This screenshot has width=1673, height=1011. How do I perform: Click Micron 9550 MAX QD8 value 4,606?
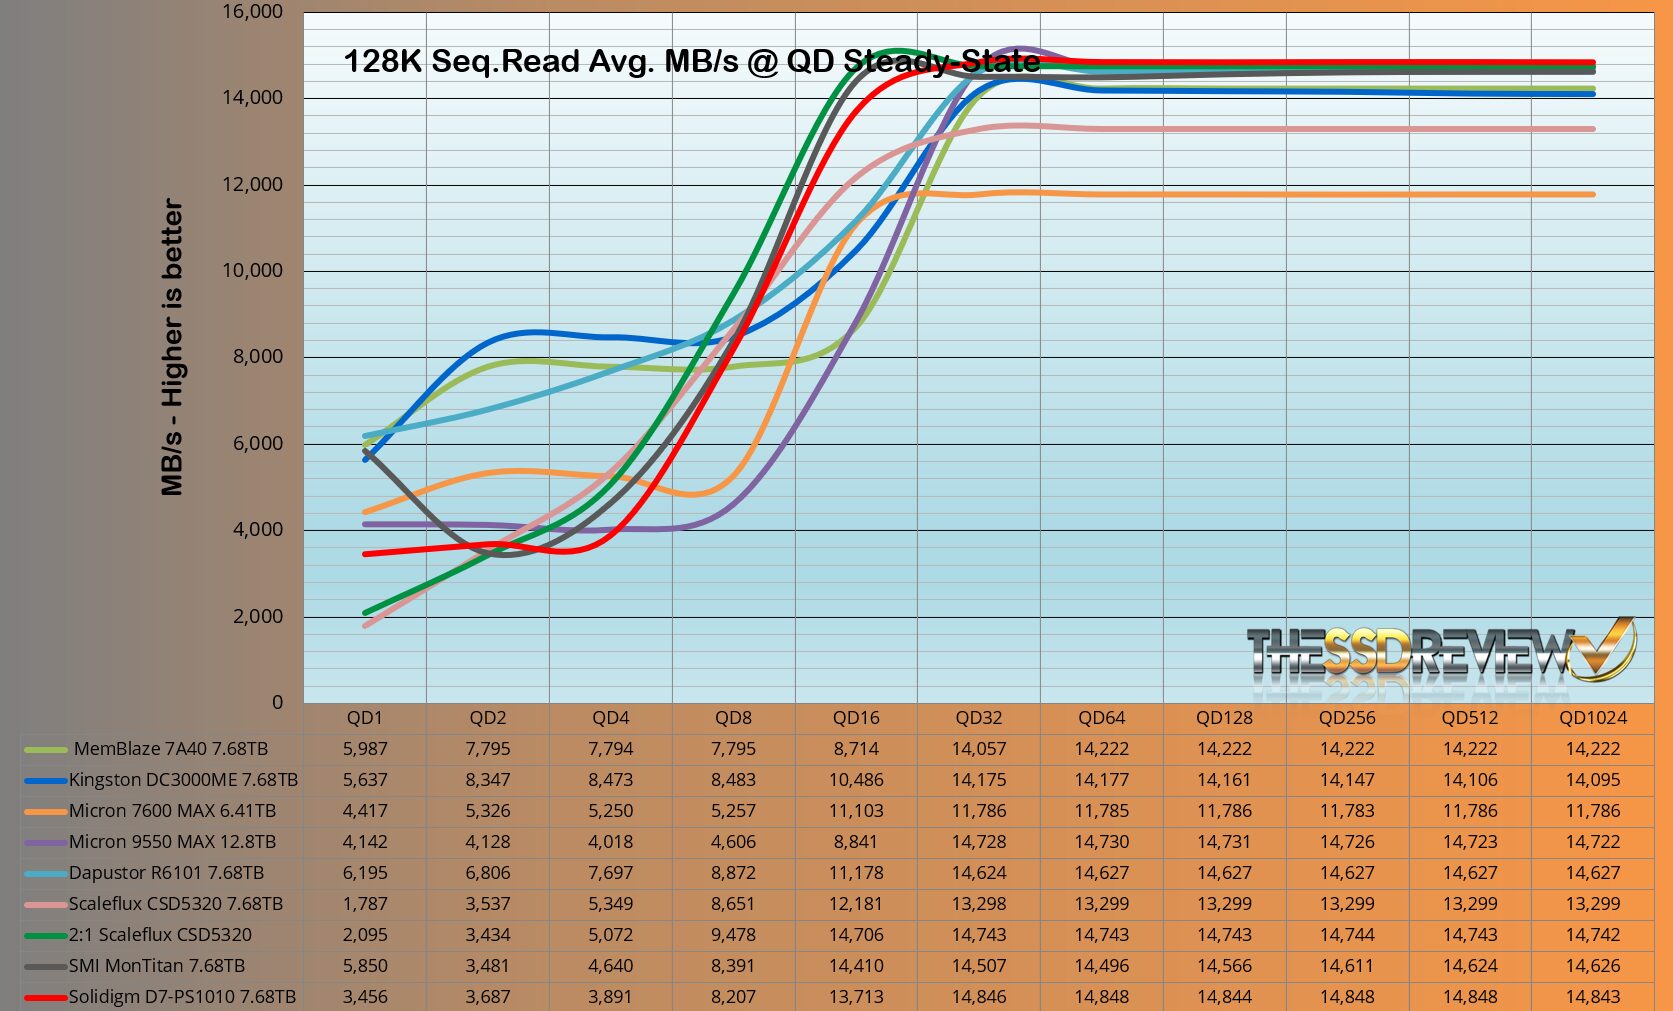(734, 842)
